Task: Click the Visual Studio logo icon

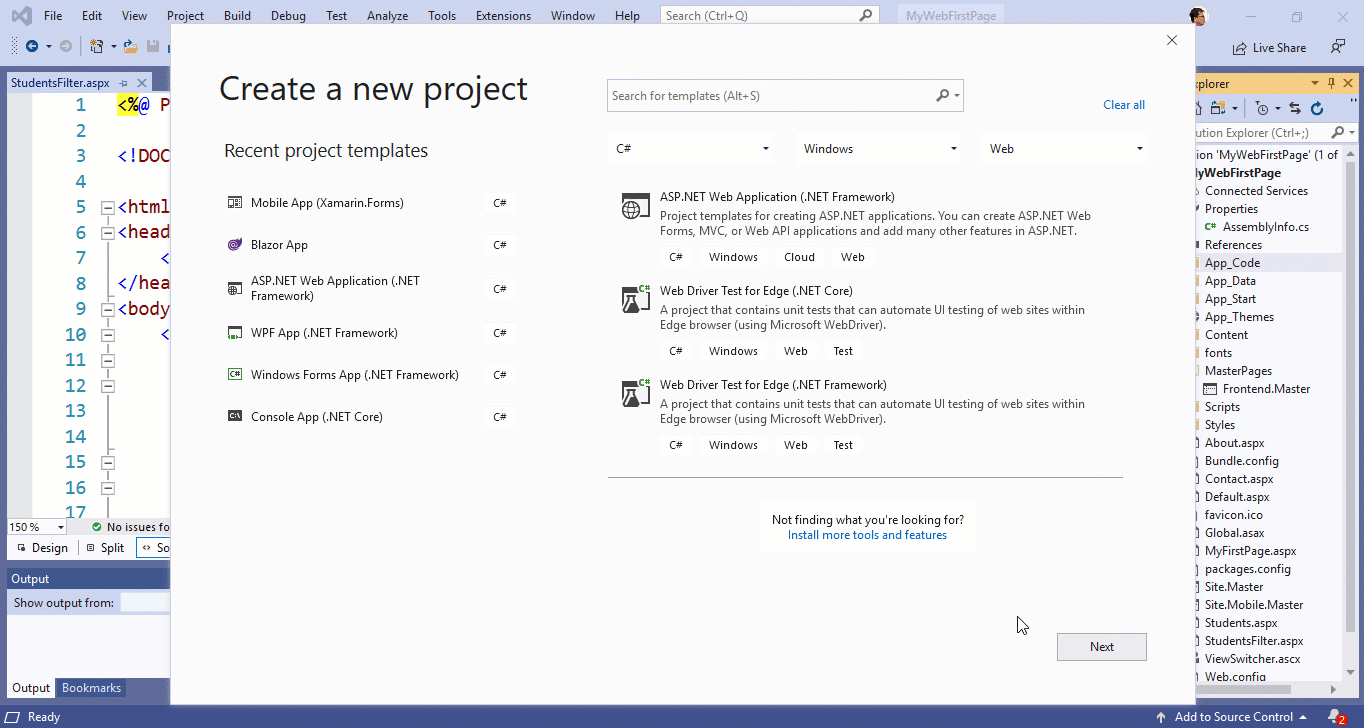Action: 20,16
